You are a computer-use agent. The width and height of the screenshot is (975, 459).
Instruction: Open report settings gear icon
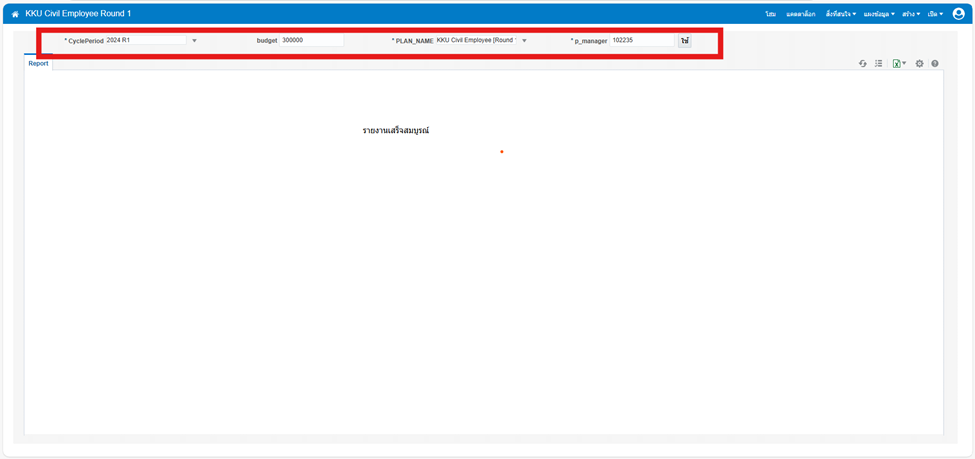click(x=920, y=64)
